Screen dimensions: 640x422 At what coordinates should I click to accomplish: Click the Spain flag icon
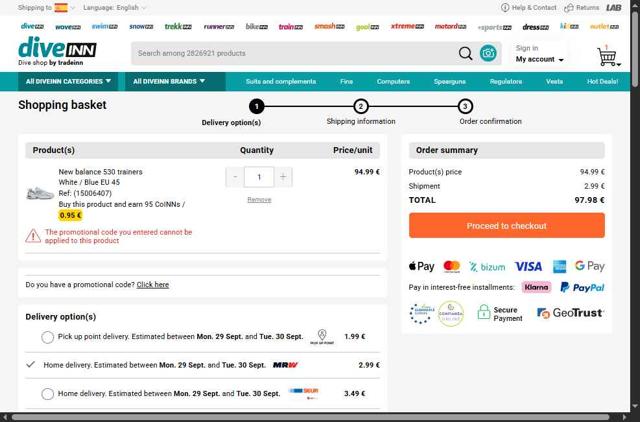61,7
